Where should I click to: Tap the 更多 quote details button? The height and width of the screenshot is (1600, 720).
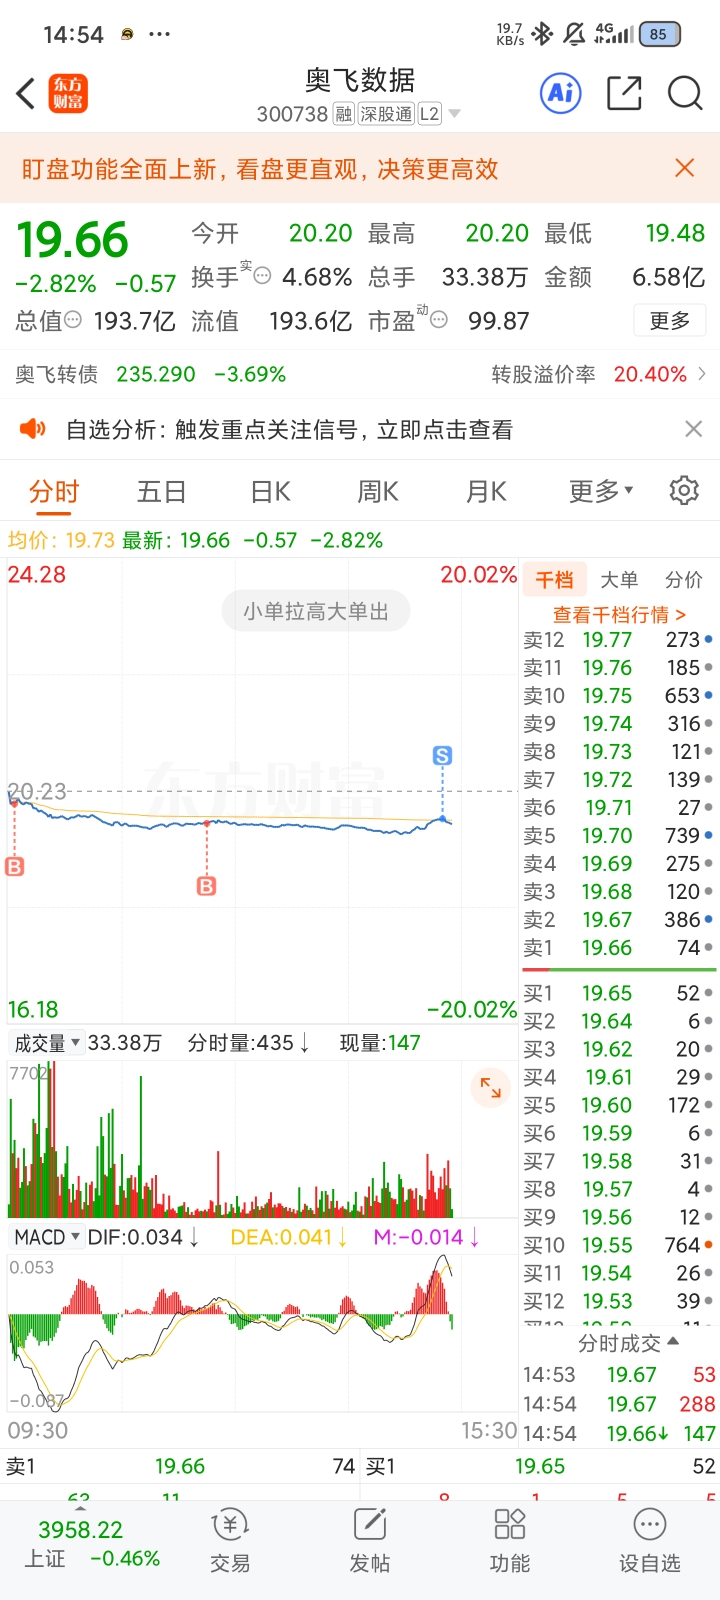pos(670,320)
